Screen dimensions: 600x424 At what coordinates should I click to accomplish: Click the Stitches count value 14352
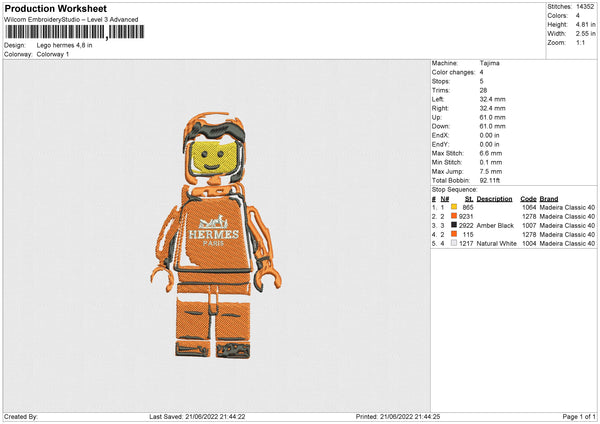pyautogui.click(x=586, y=7)
